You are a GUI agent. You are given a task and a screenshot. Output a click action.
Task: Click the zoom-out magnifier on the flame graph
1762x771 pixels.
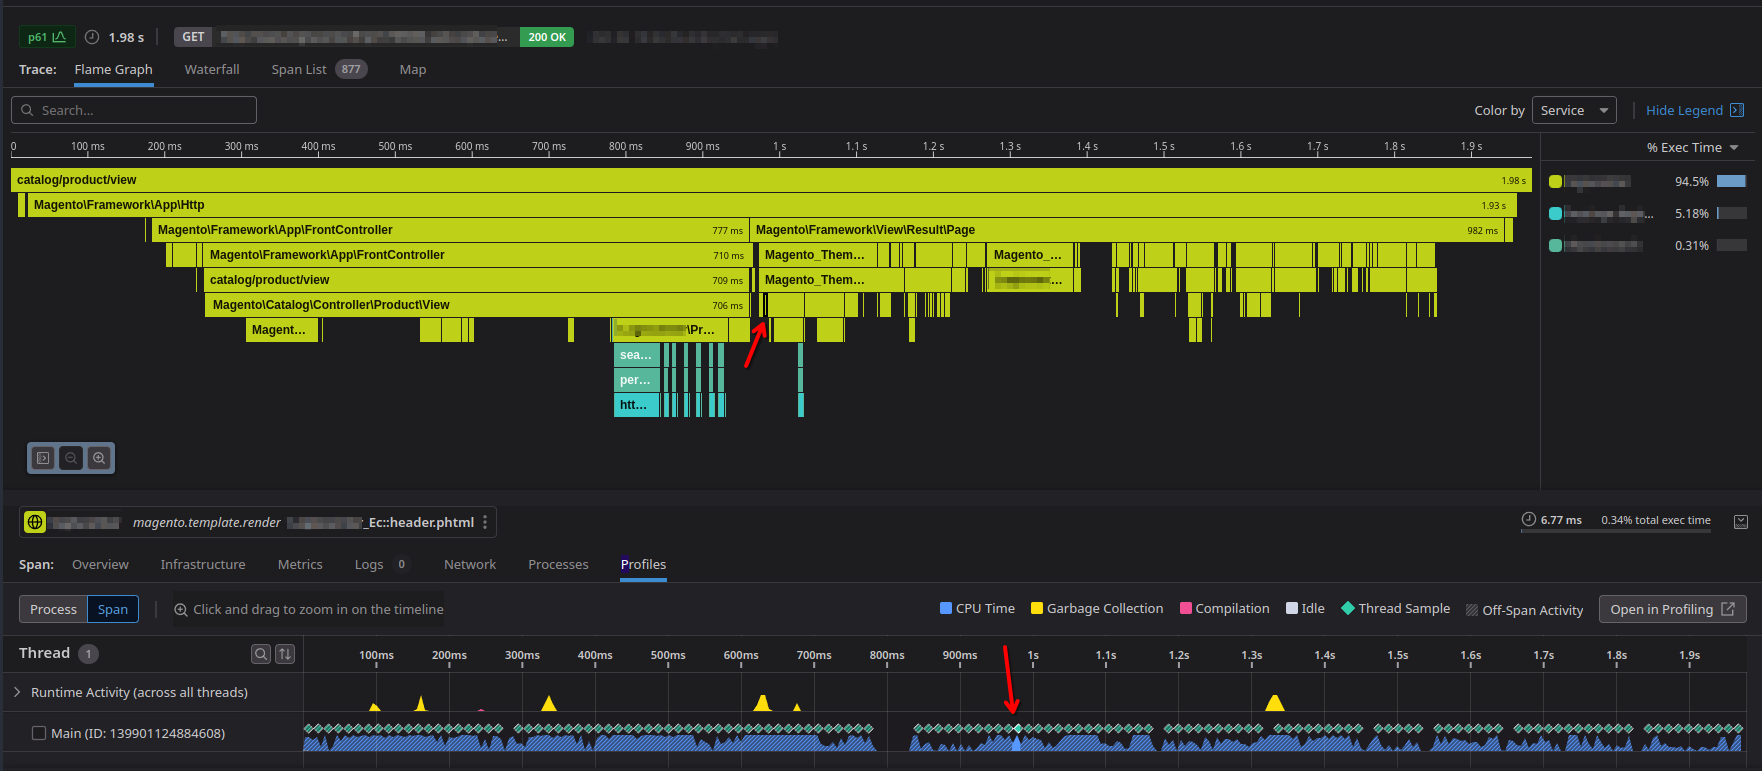[71, 458]
